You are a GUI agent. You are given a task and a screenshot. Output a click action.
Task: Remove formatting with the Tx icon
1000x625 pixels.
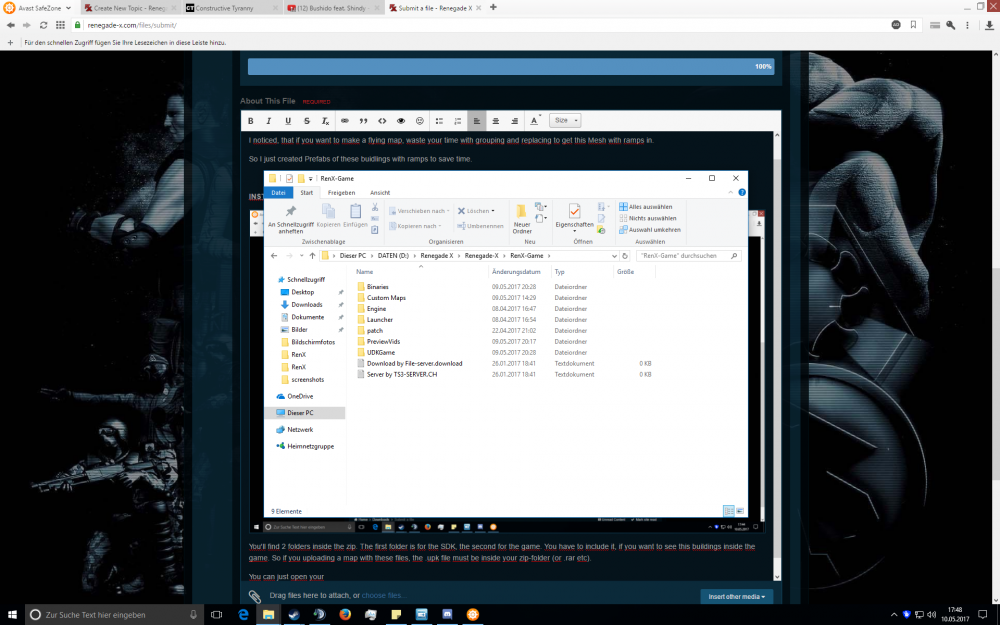(x=325, y=121)
